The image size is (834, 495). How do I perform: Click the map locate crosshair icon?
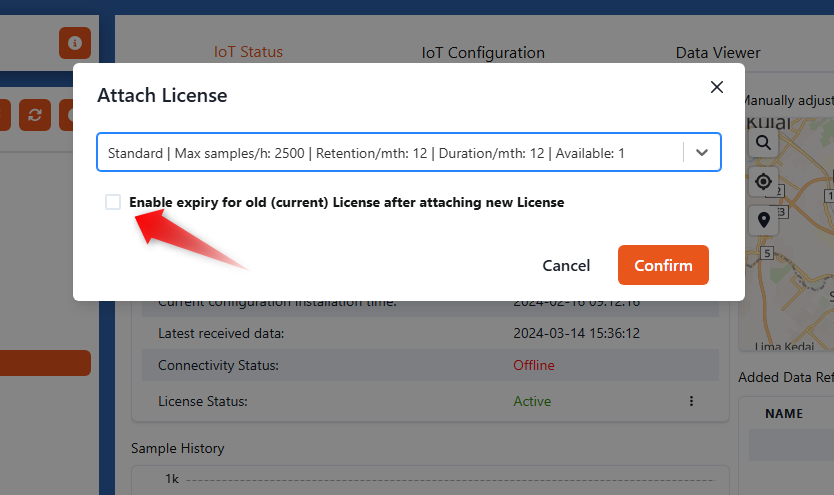763,182
